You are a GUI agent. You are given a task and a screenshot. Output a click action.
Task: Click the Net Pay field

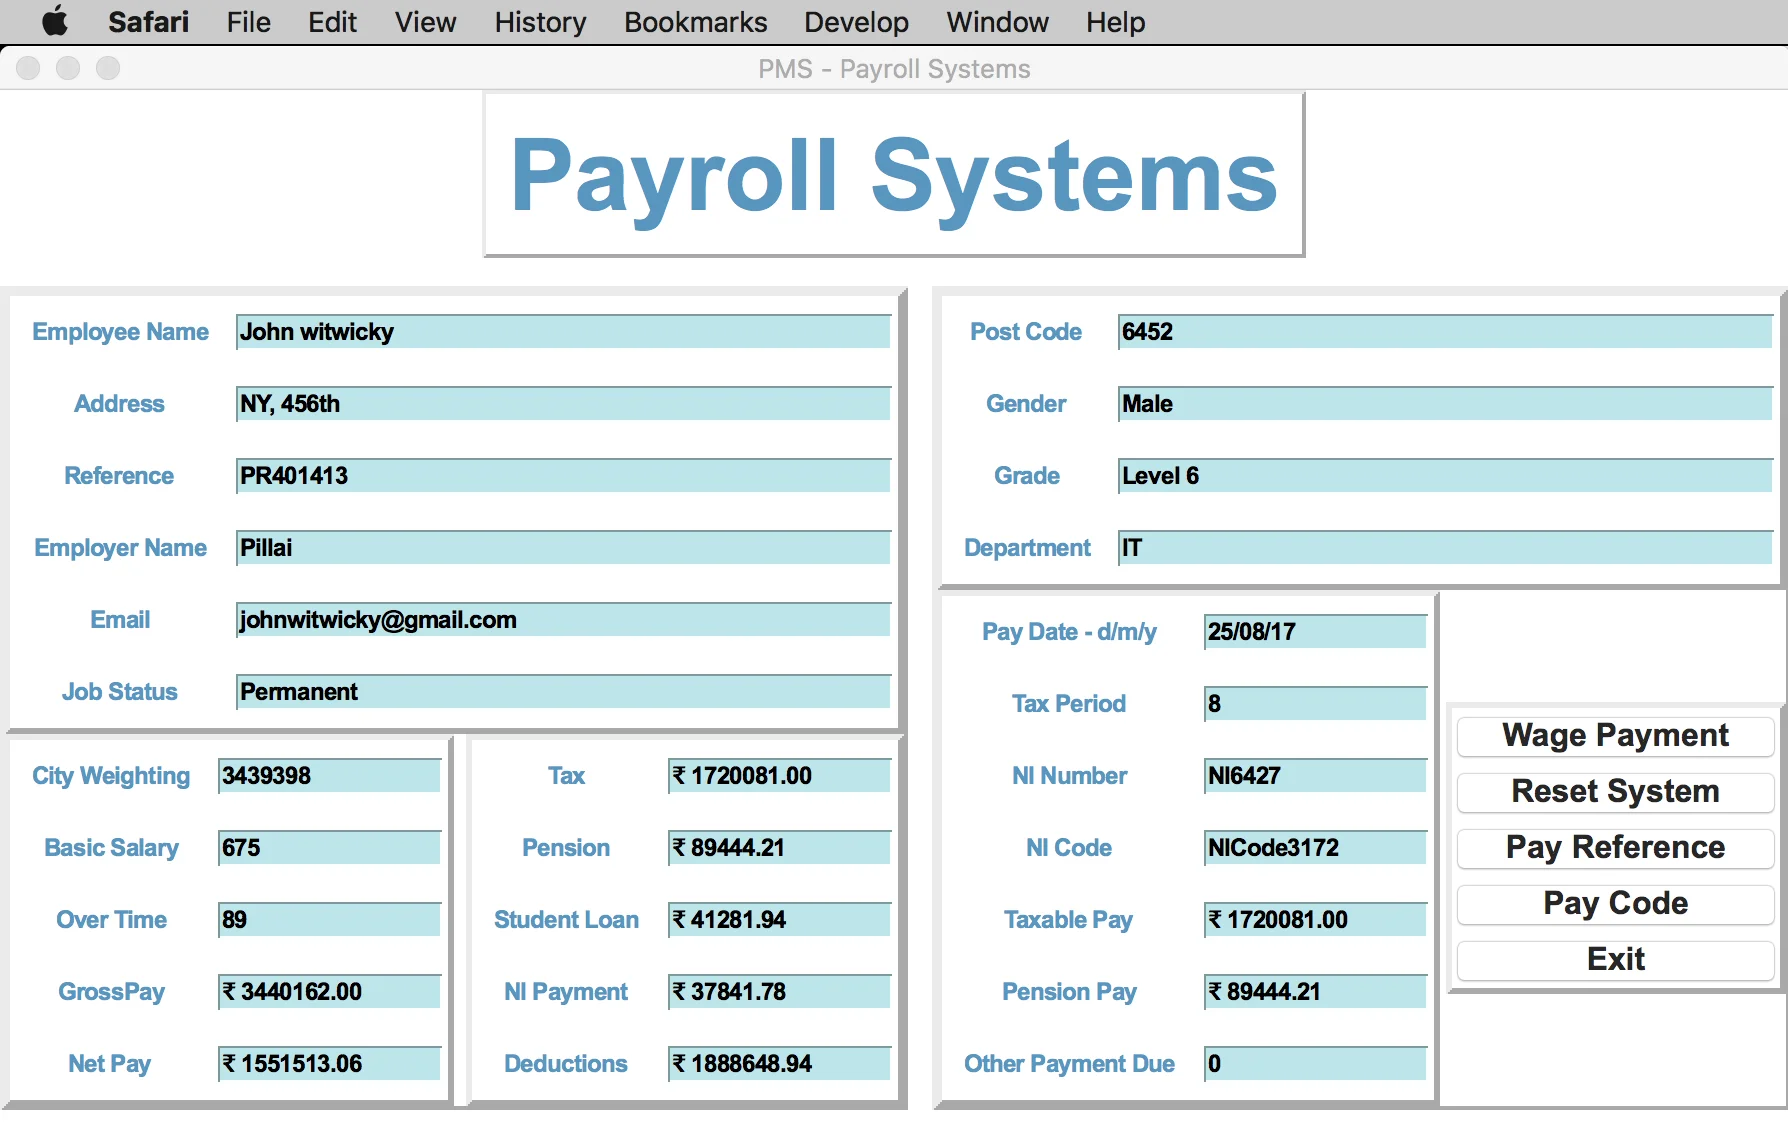pos(328,1064)
